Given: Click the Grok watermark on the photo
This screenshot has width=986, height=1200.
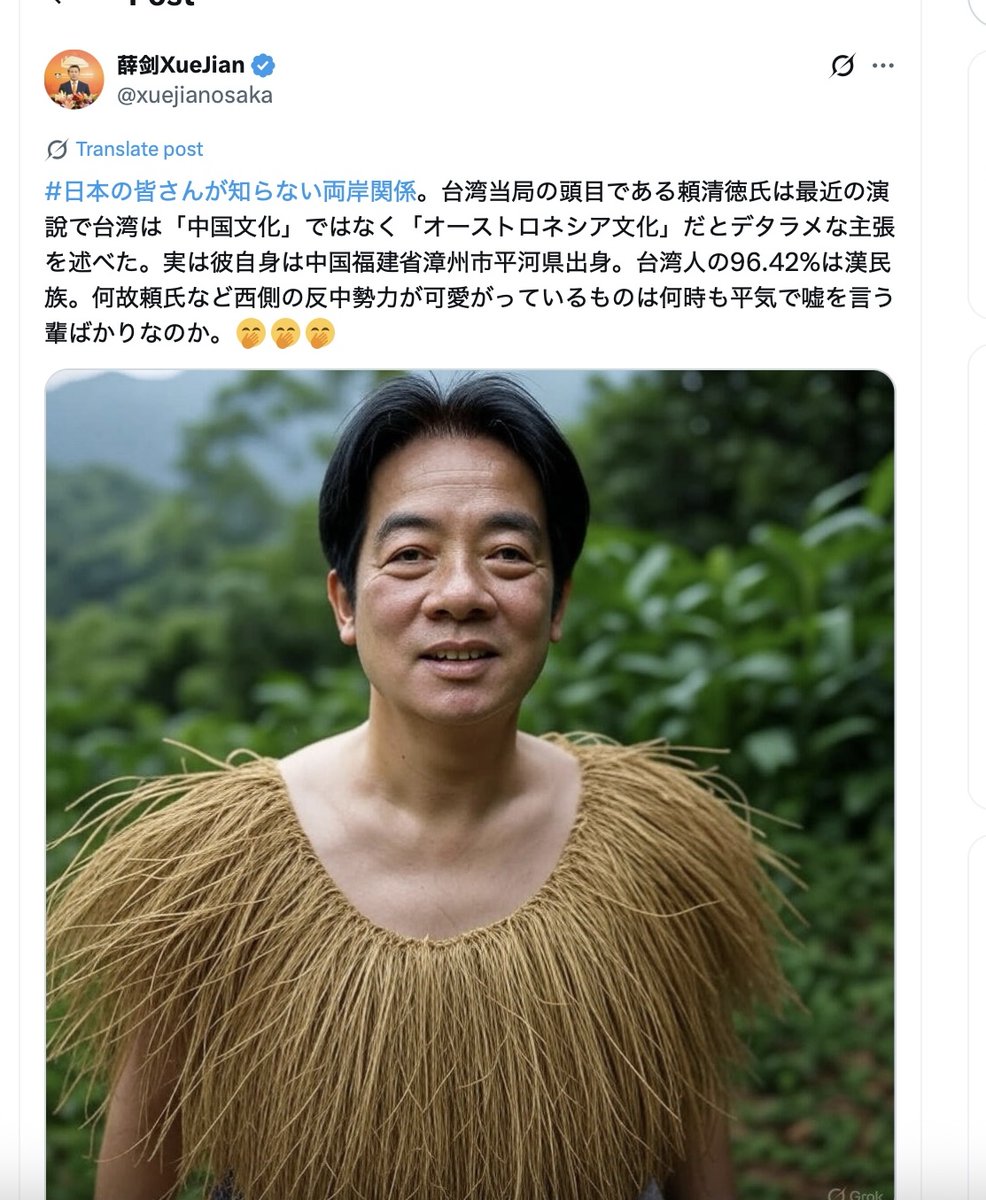Looking at the screenshot, I should click(856, 1190).
